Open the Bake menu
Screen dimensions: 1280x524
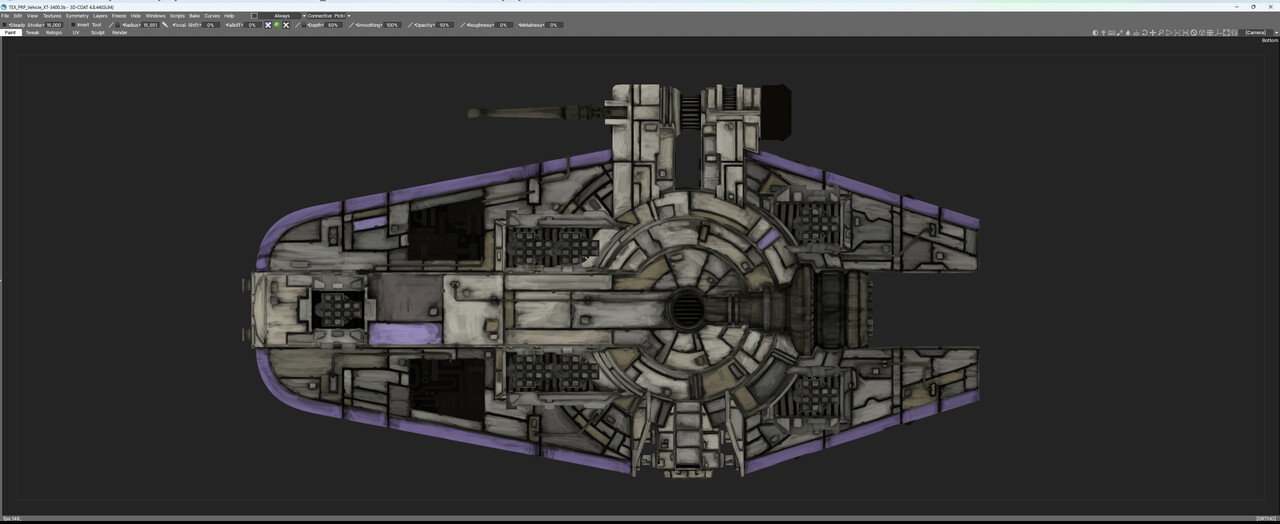pos(194,16)
